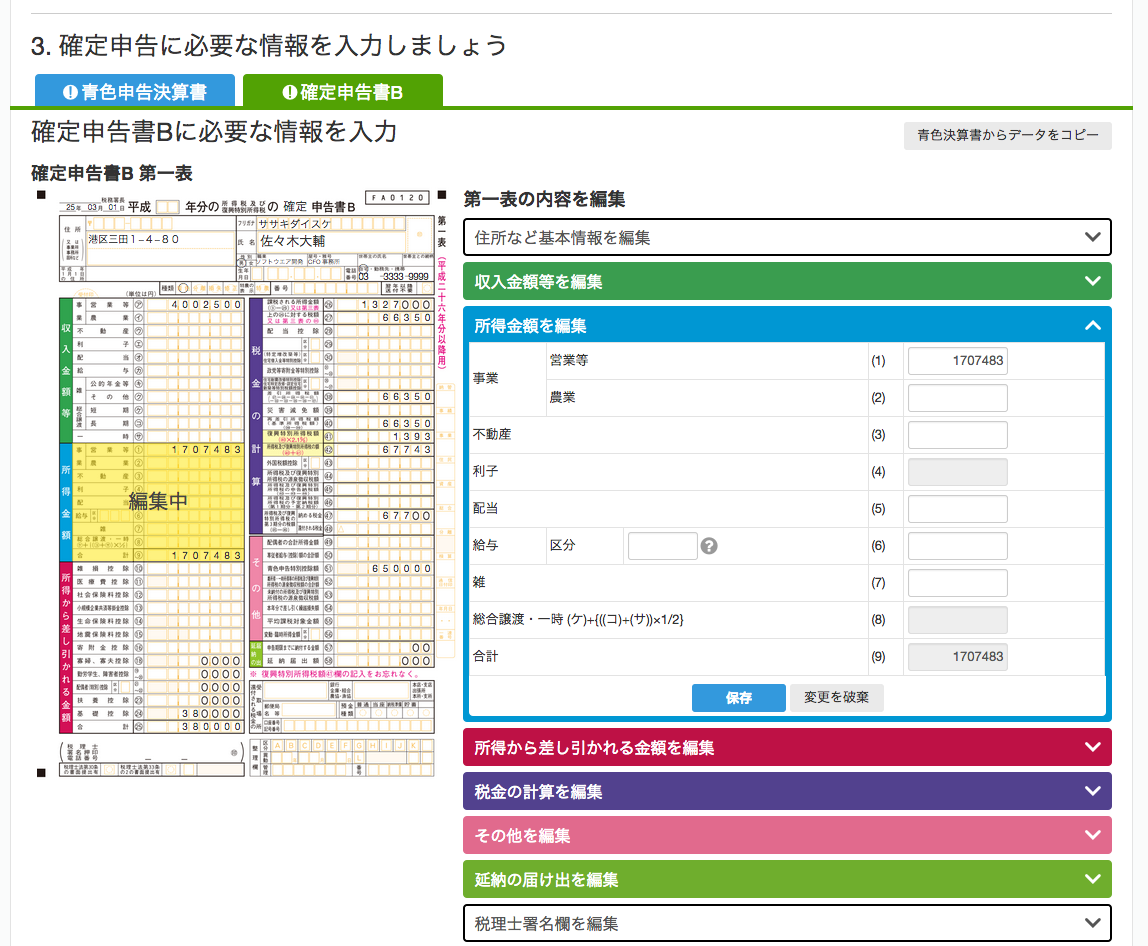This screenshot has width=1148, height=946.
Task: Expand the その他を編集 section
Action: coord(787,835)
